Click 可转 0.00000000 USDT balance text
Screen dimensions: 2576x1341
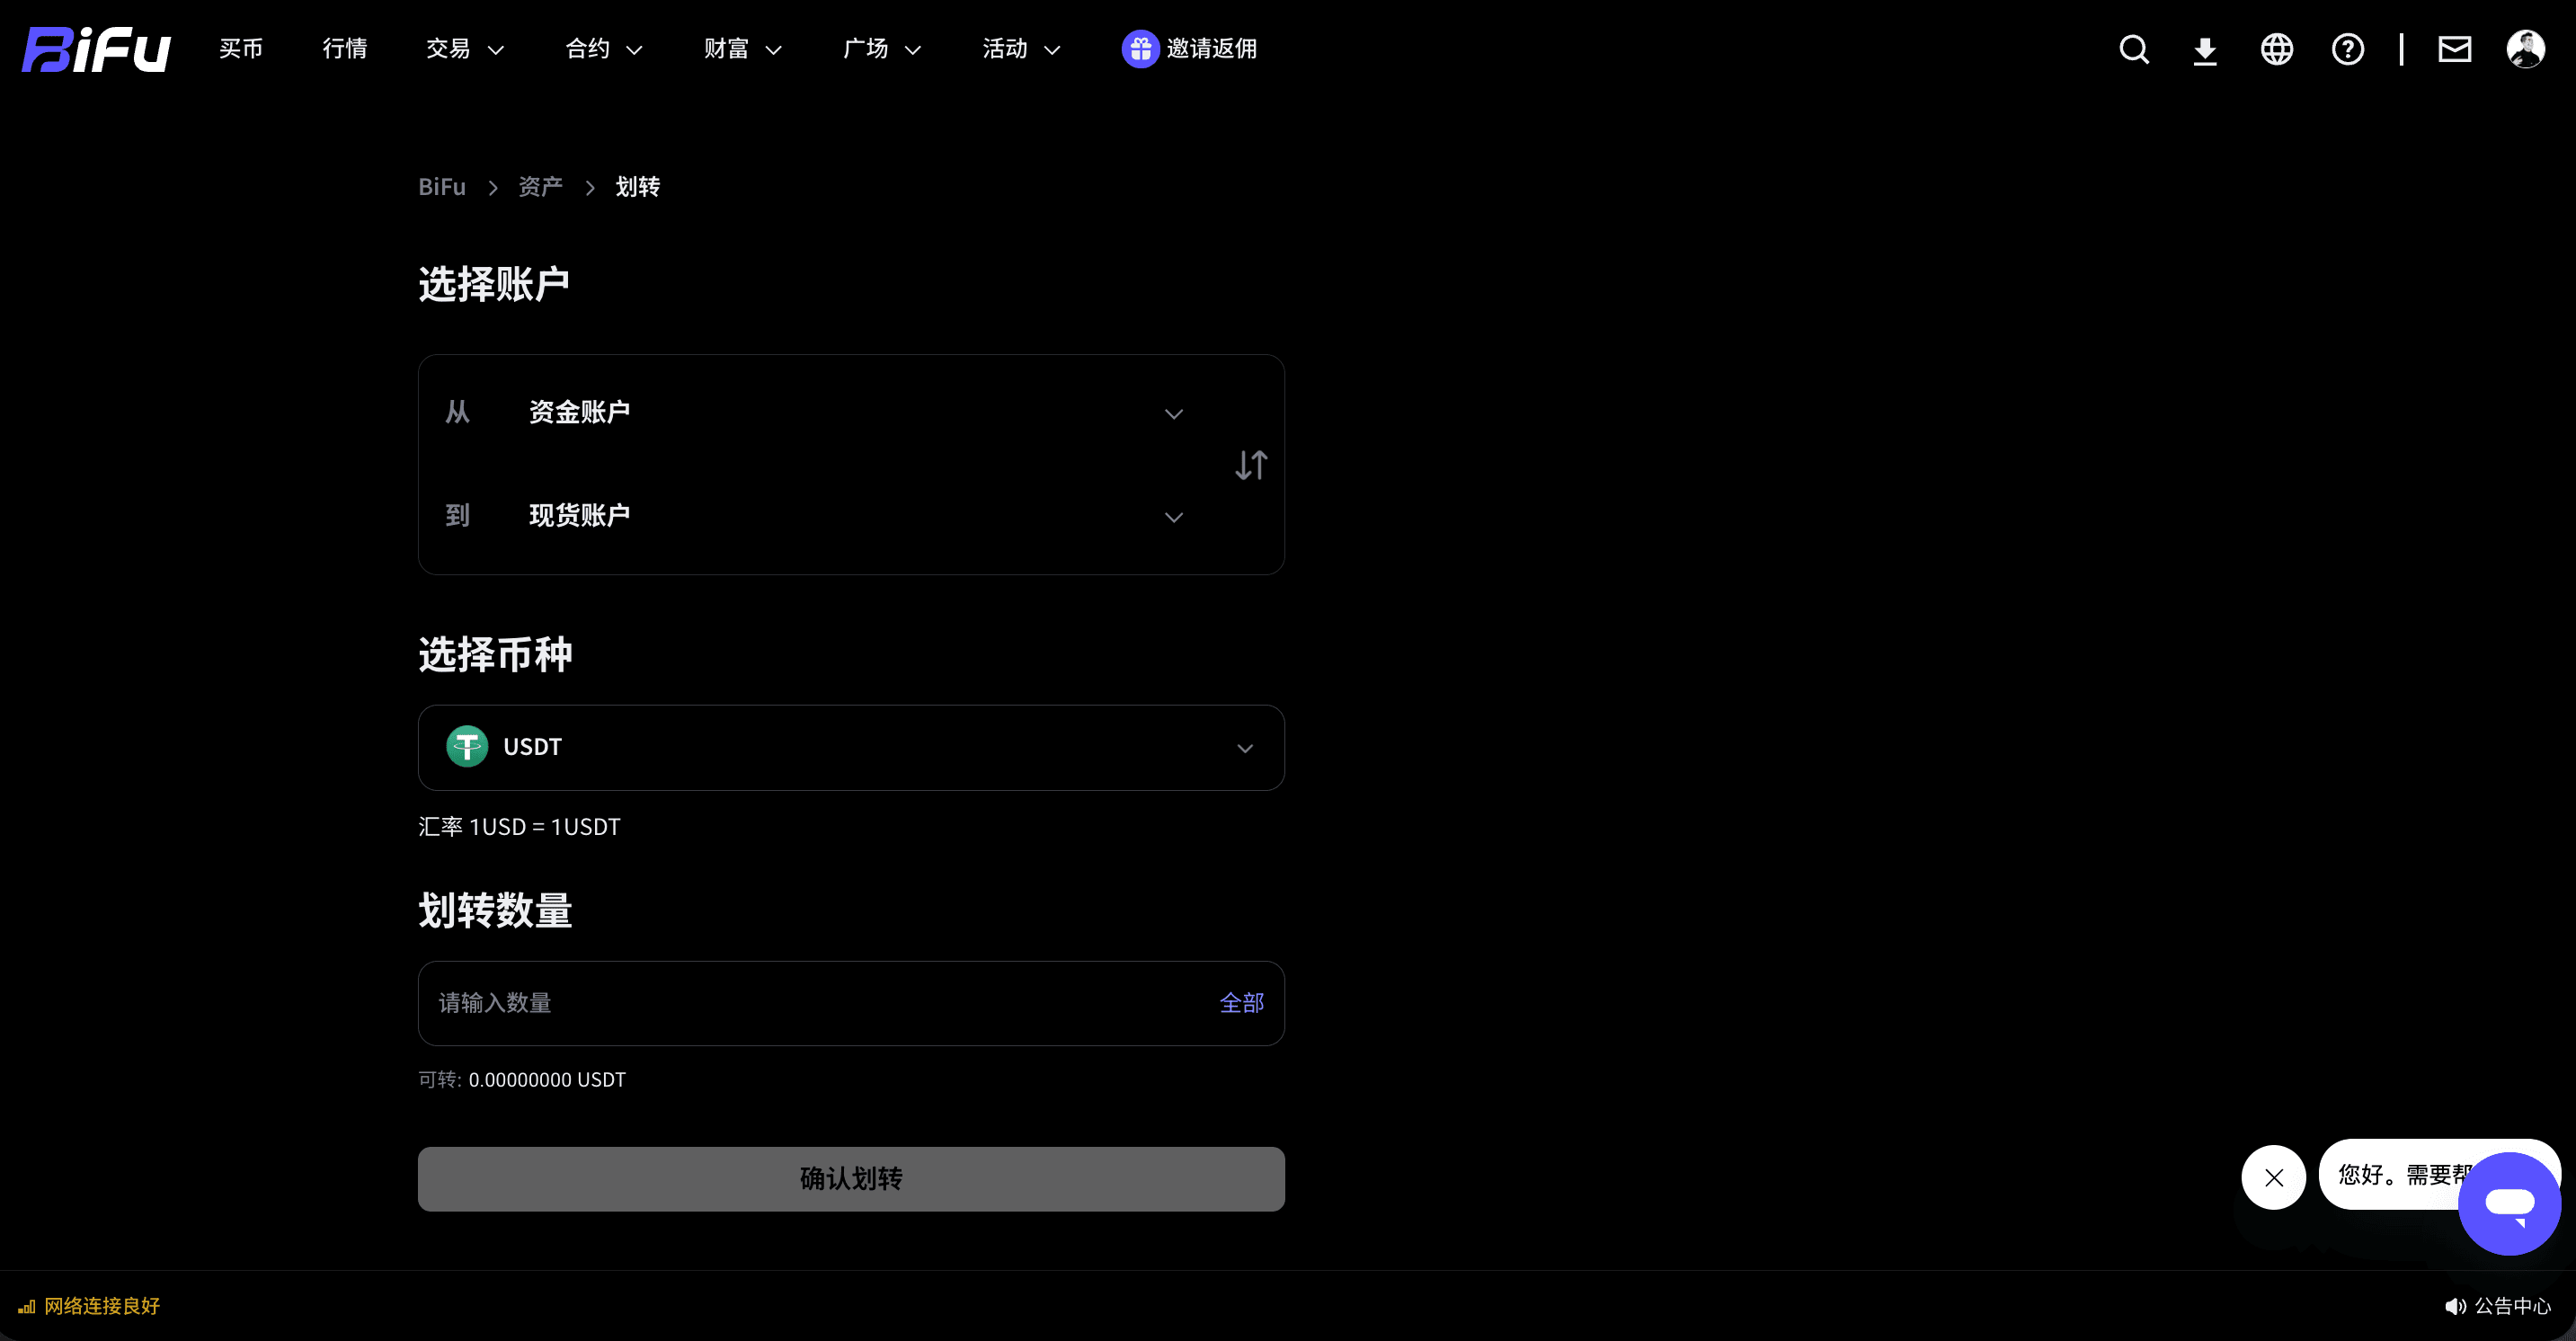(x=522, y=1080)
